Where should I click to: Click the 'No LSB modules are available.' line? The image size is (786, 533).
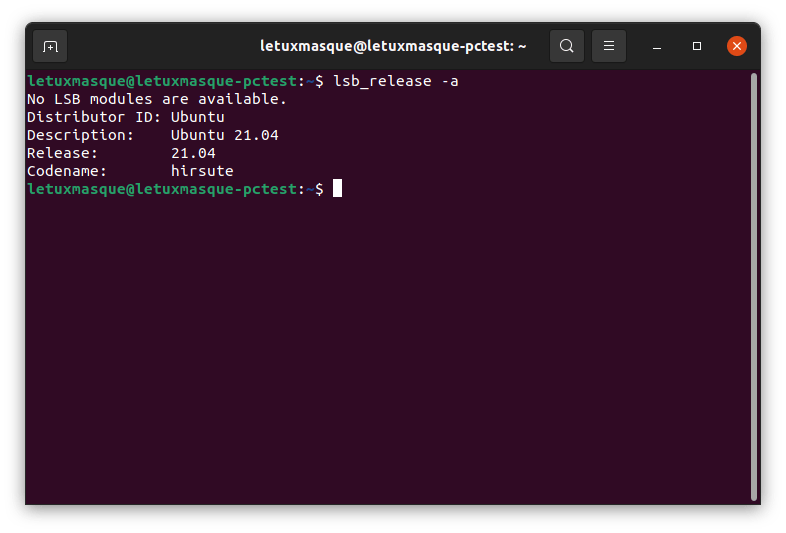point(157,99)
